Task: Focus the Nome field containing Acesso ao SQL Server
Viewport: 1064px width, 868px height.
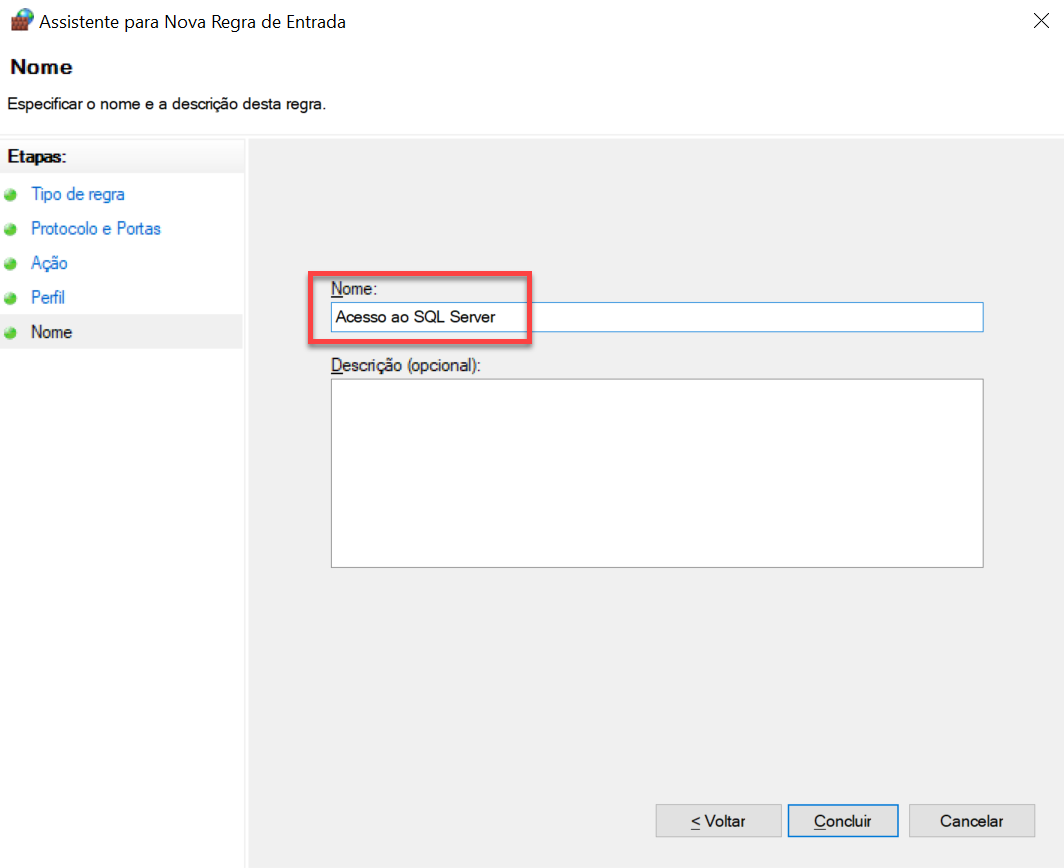Action: (656, 317)
